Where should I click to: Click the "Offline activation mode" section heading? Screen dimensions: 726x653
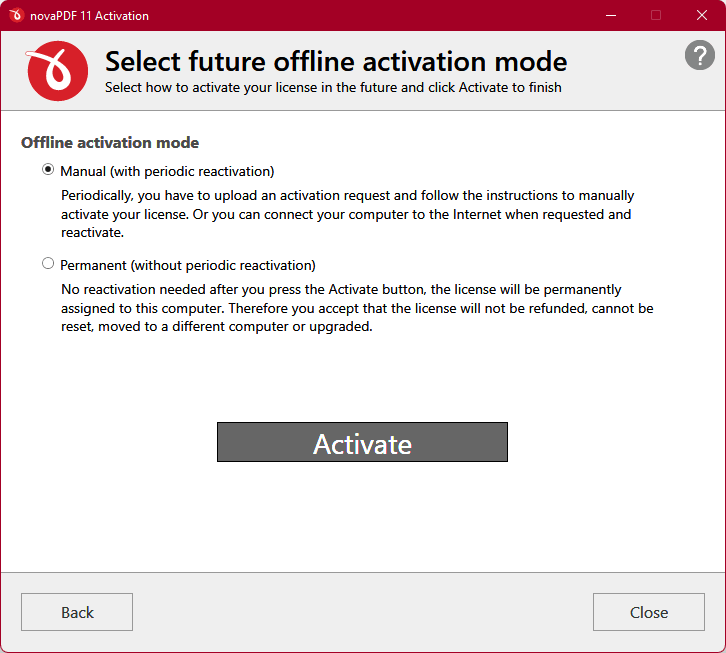(110, 143)
